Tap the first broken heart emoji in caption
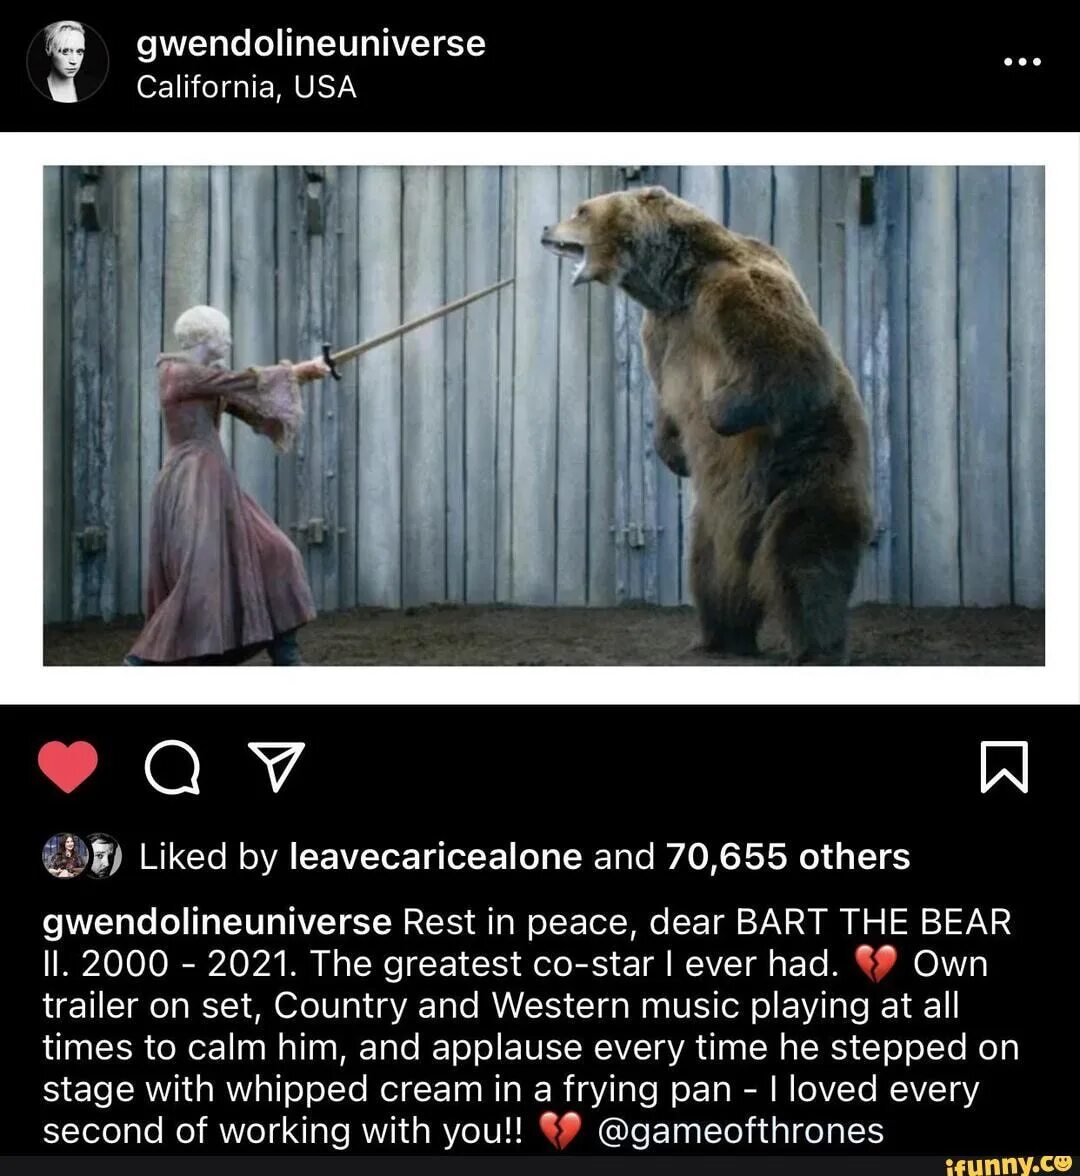Viewport: 1080px width, 1176px height. point(875,964)
